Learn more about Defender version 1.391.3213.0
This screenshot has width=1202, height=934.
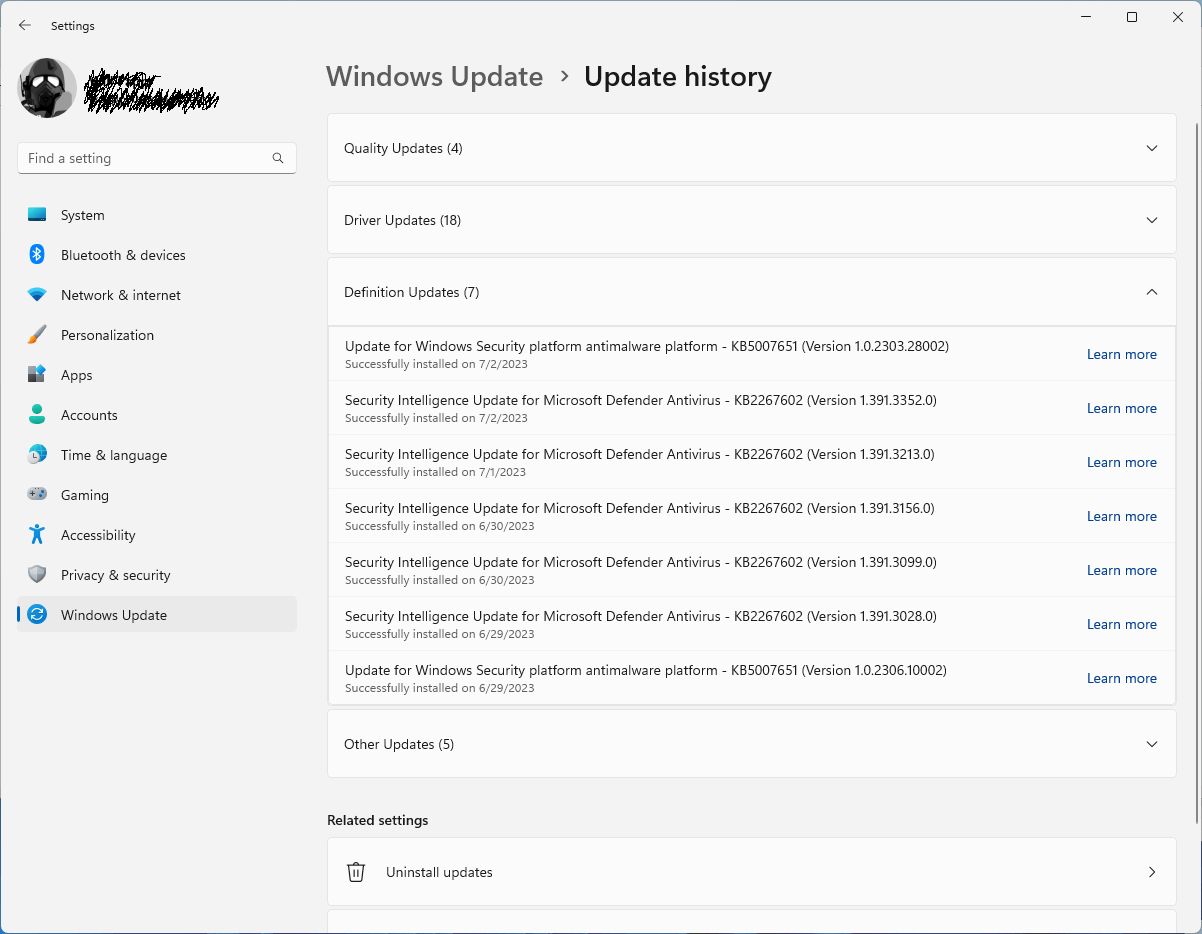[x=1122, y=462]
